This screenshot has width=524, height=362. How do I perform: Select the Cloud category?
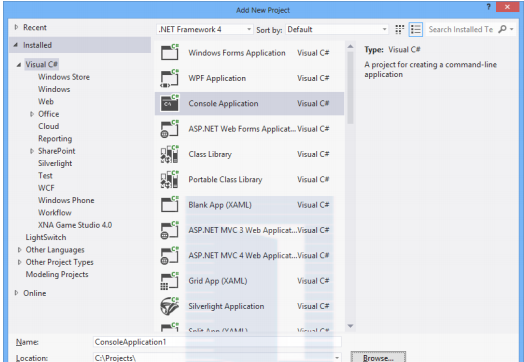click(x=48, y=126)
